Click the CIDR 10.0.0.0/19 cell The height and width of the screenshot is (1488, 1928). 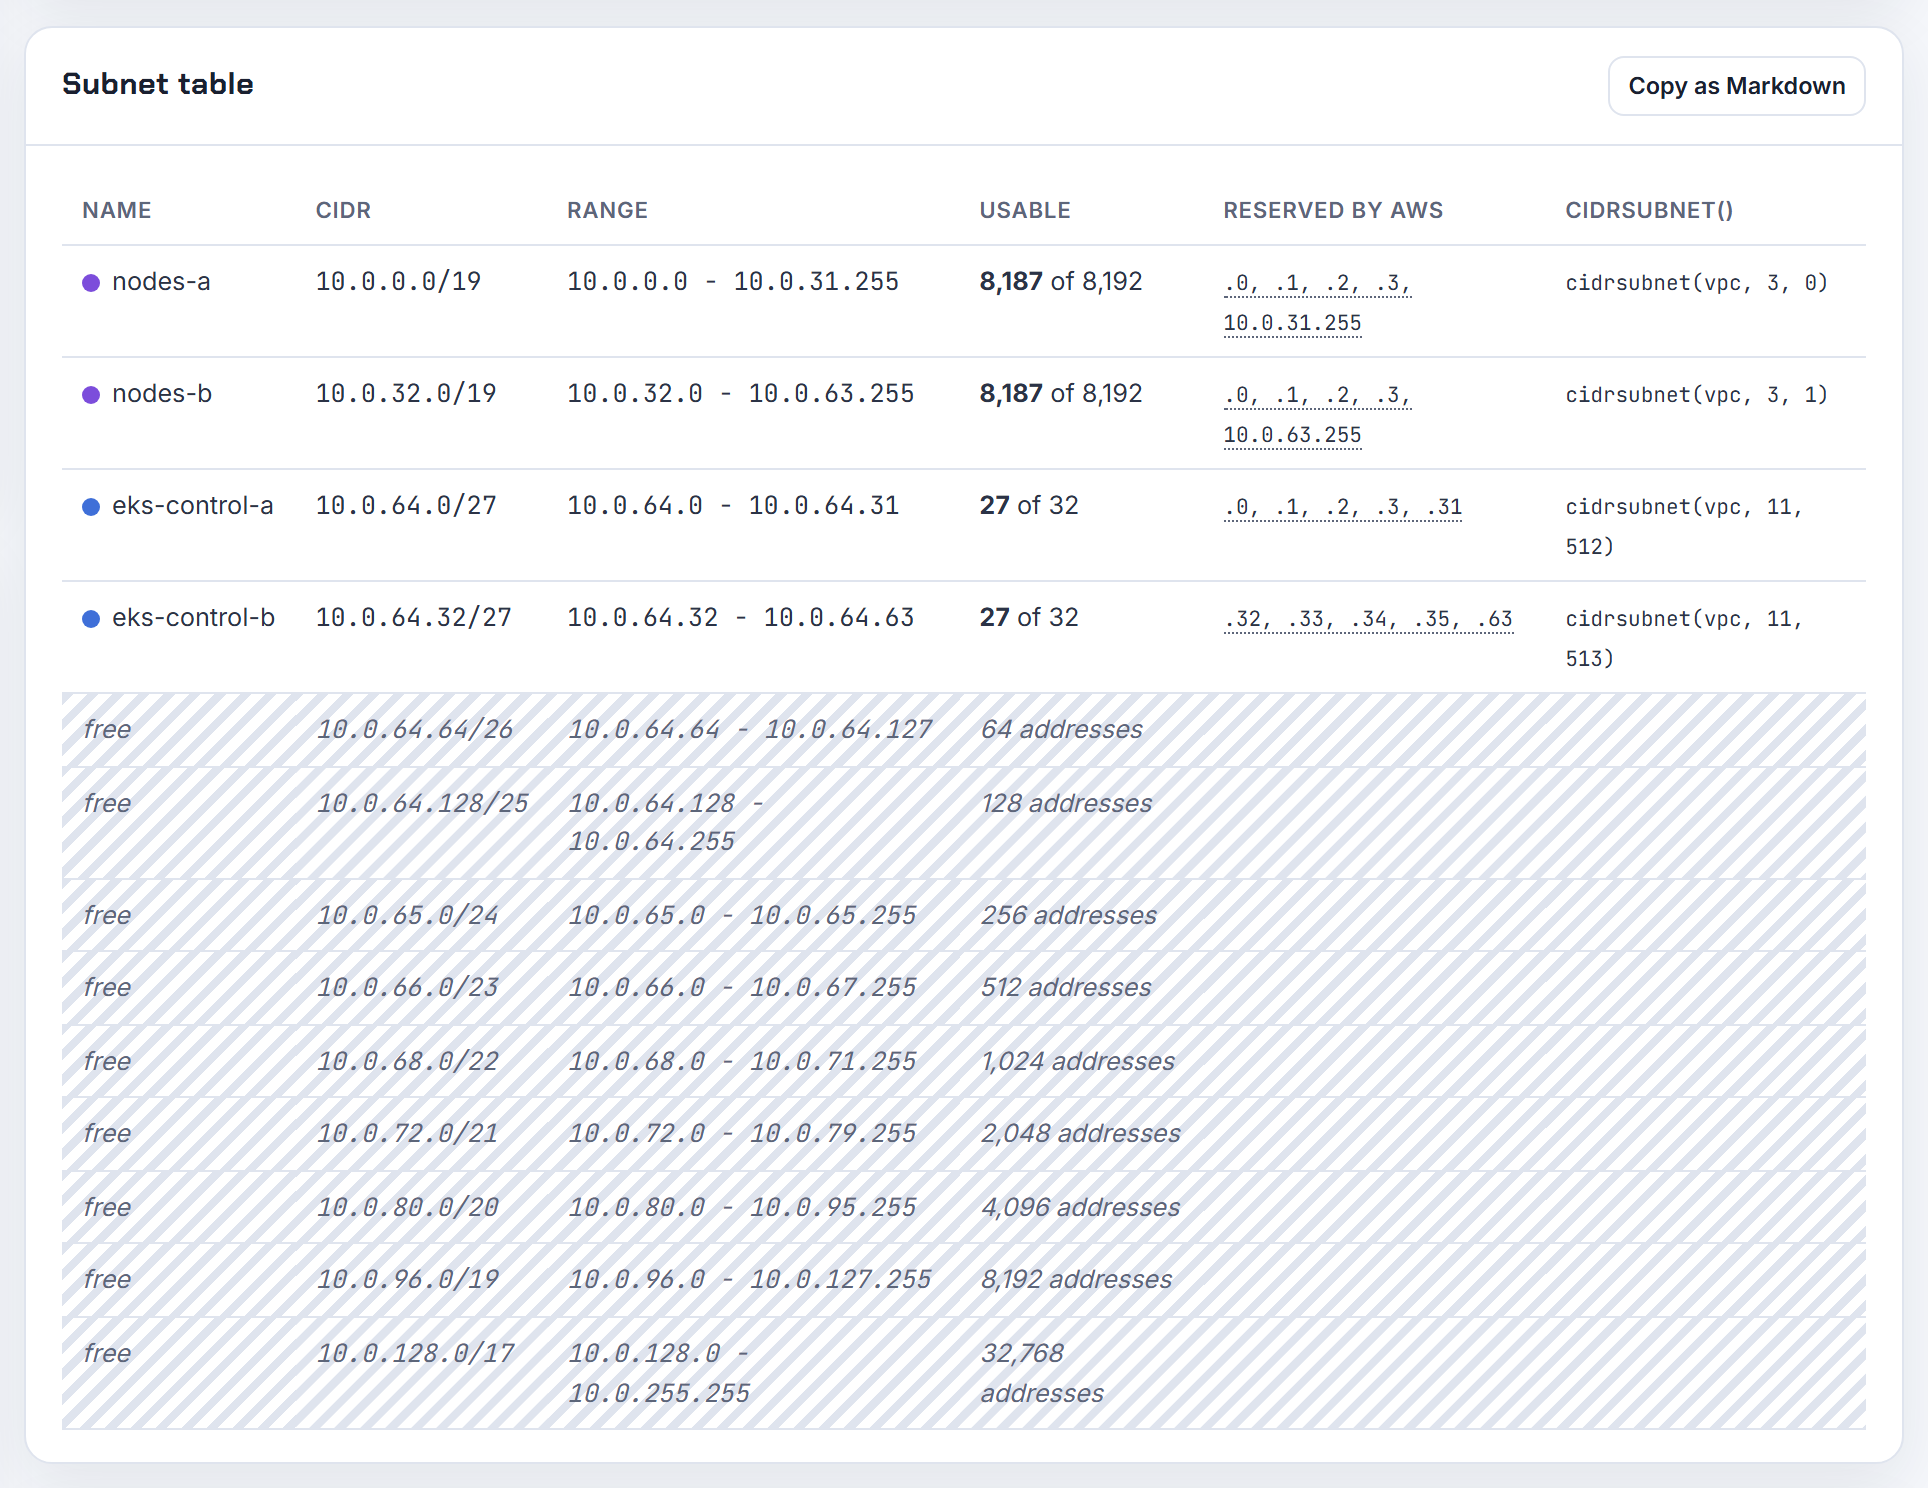pyautogui.click(x=398, y=282)
